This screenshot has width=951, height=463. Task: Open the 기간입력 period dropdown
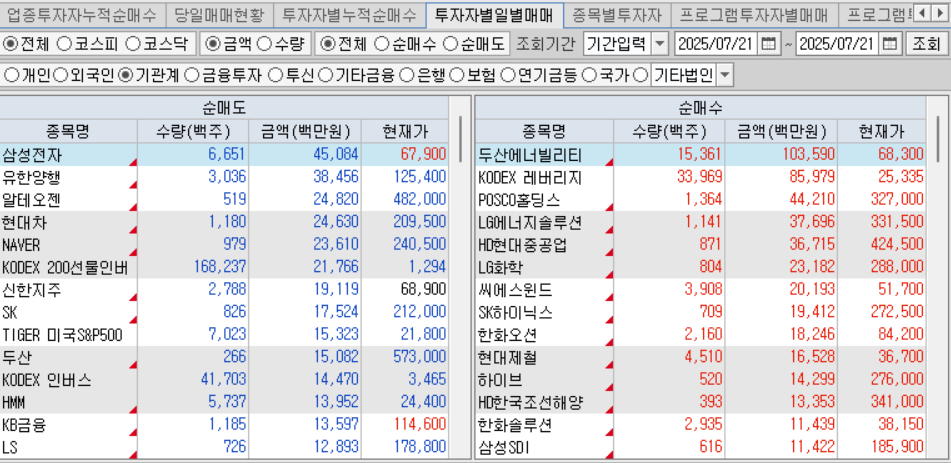pos(660,44)
